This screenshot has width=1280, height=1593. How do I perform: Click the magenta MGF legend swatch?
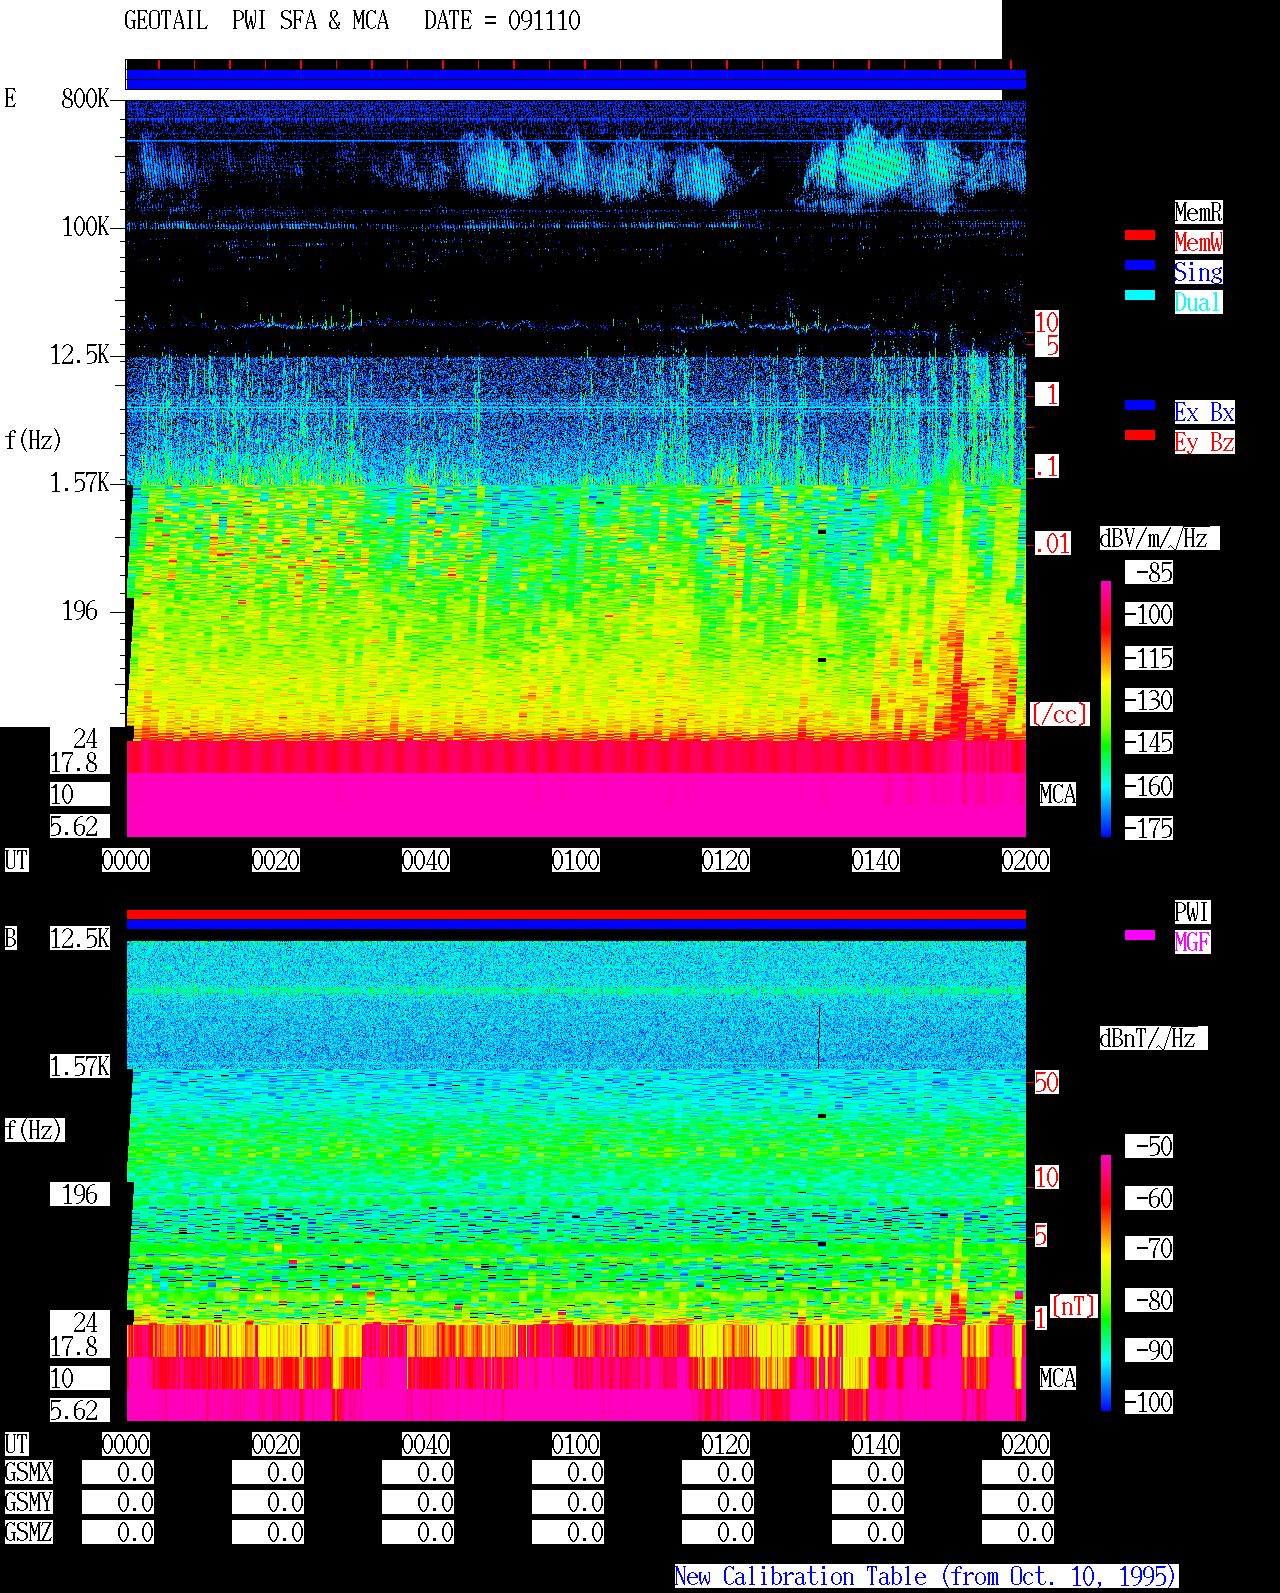pos(1140,935)
